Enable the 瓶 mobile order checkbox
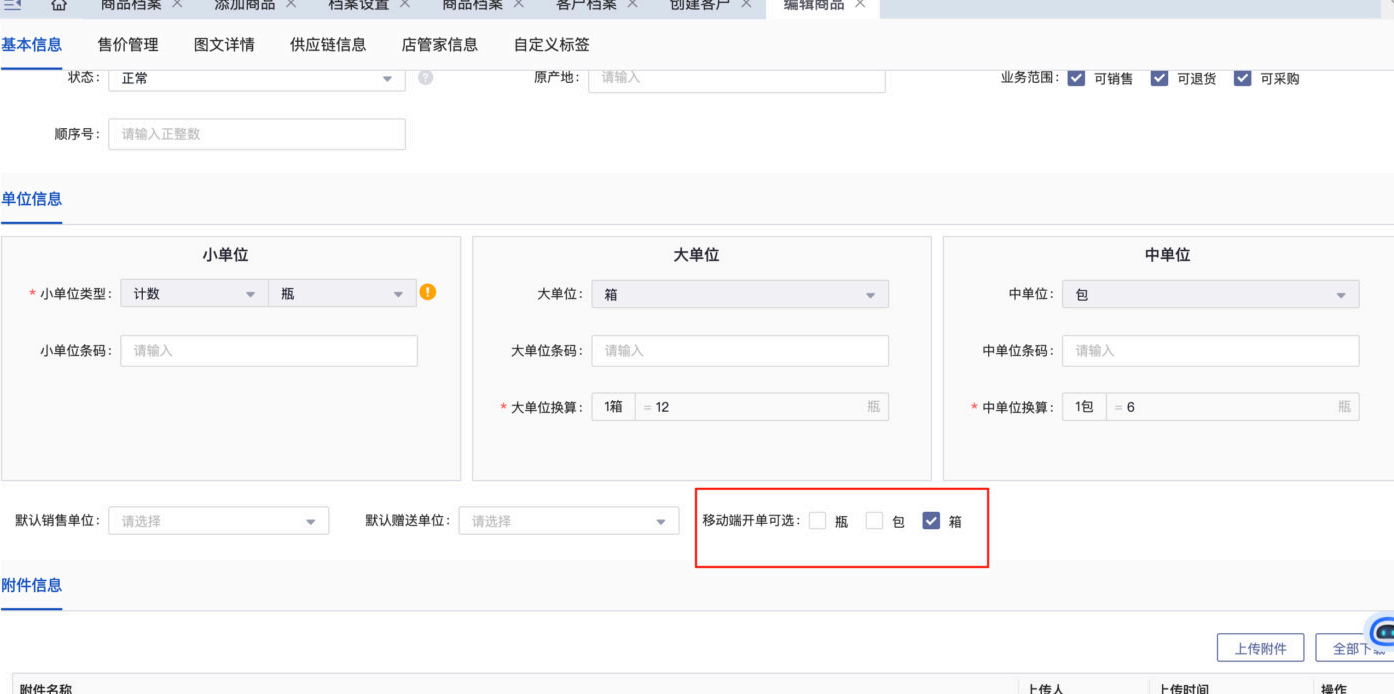 (818, 521)
